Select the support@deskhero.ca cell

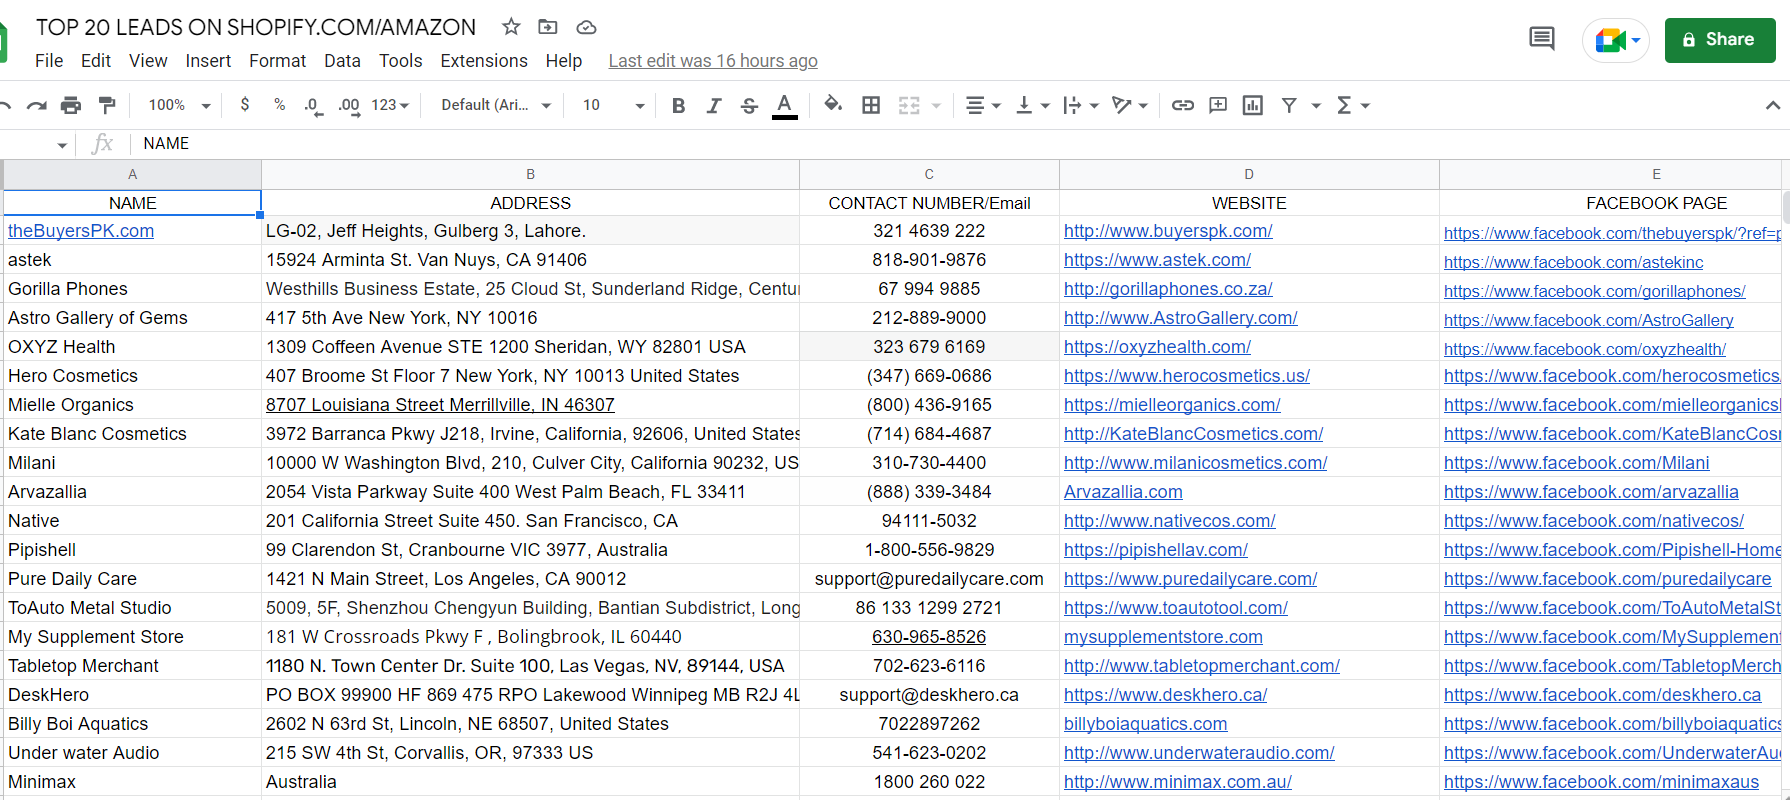(929, 695)
